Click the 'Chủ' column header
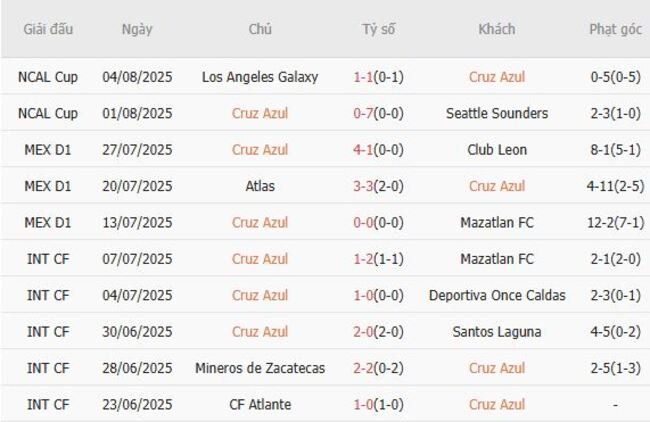The height and width of the screenshot is (422, 650). tap(260, 29)
